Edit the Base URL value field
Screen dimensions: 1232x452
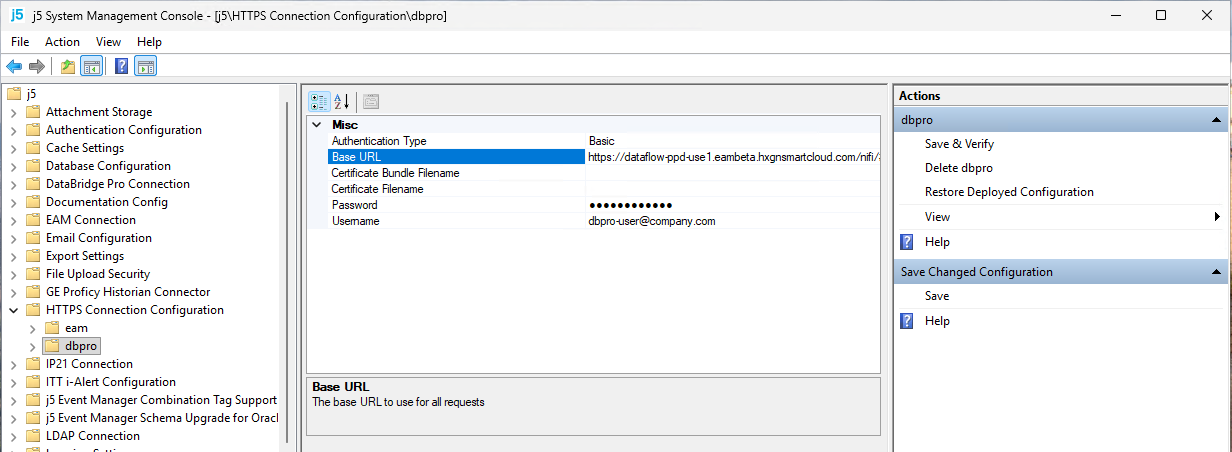coord(732,157)
